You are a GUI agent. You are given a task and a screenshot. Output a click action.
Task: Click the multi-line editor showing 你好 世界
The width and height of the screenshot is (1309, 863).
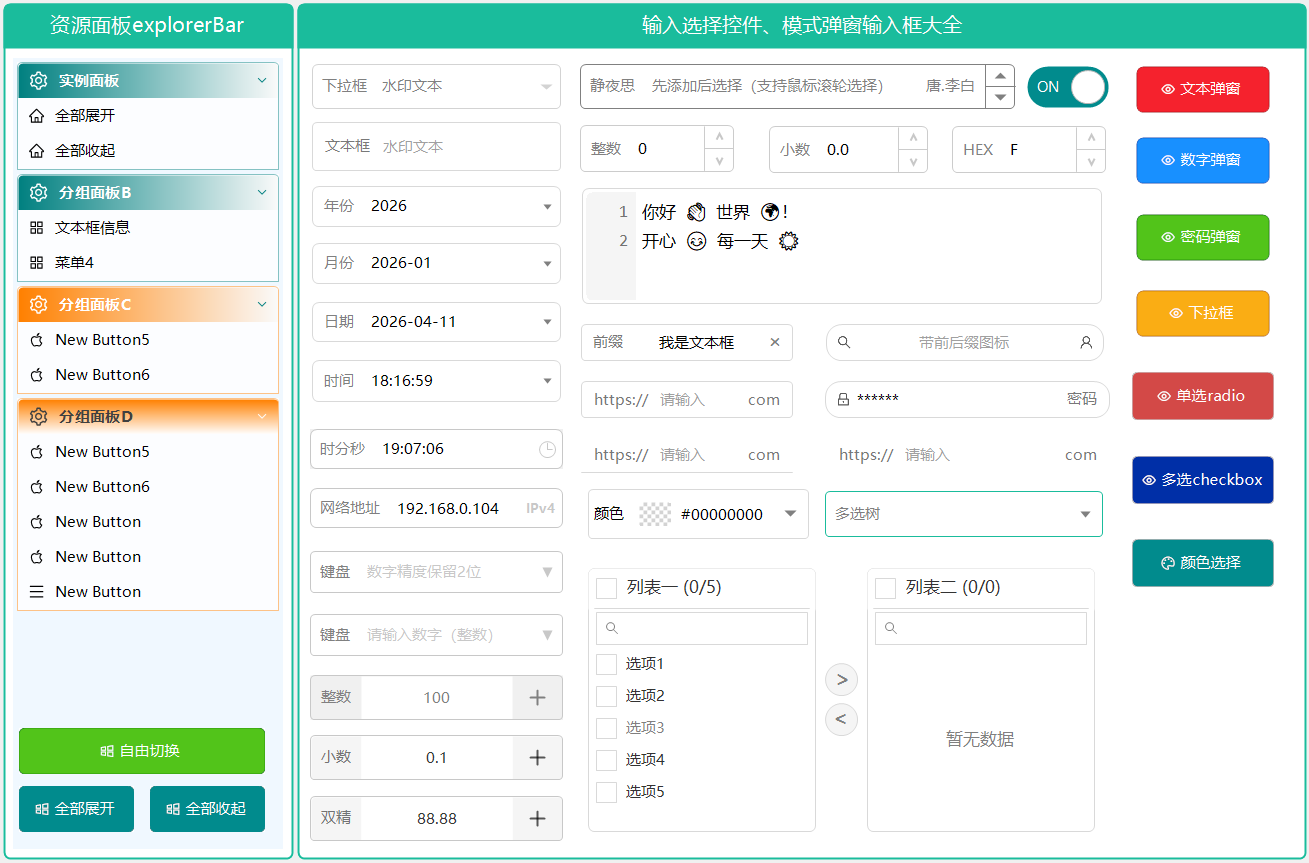coord(842,246)
